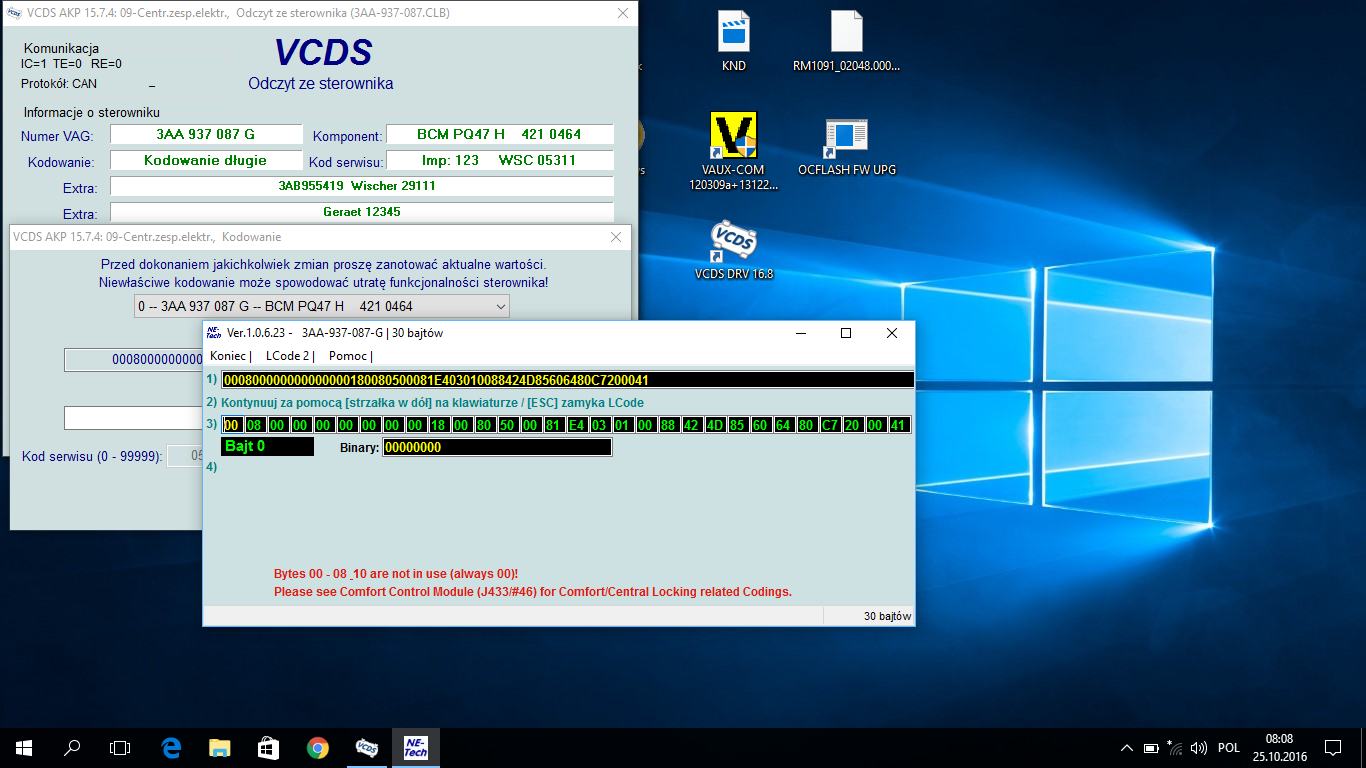Select byte C7 in the byte row
The width and height of the screenshot is (1366, 768).
coord(829,425)
